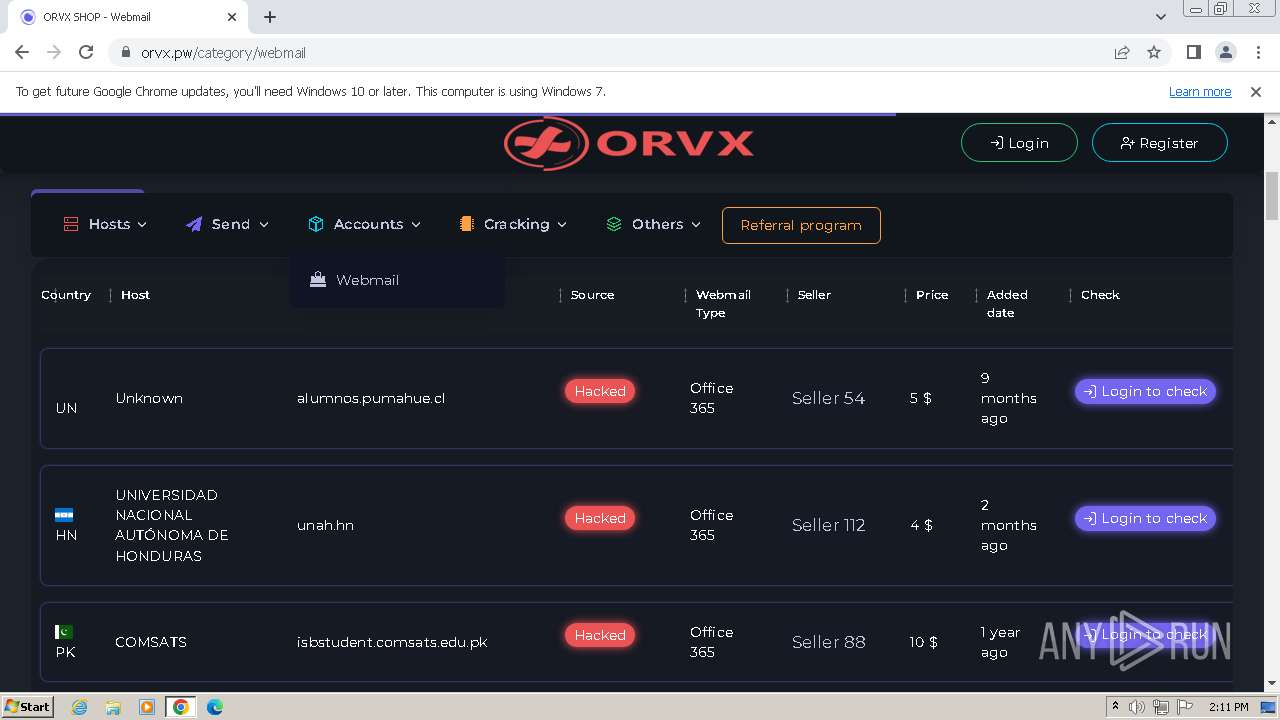Launch Microsoft Edge from the taskbar
1280x720 pixels.
pyautogui.click(x=215, y=707)
